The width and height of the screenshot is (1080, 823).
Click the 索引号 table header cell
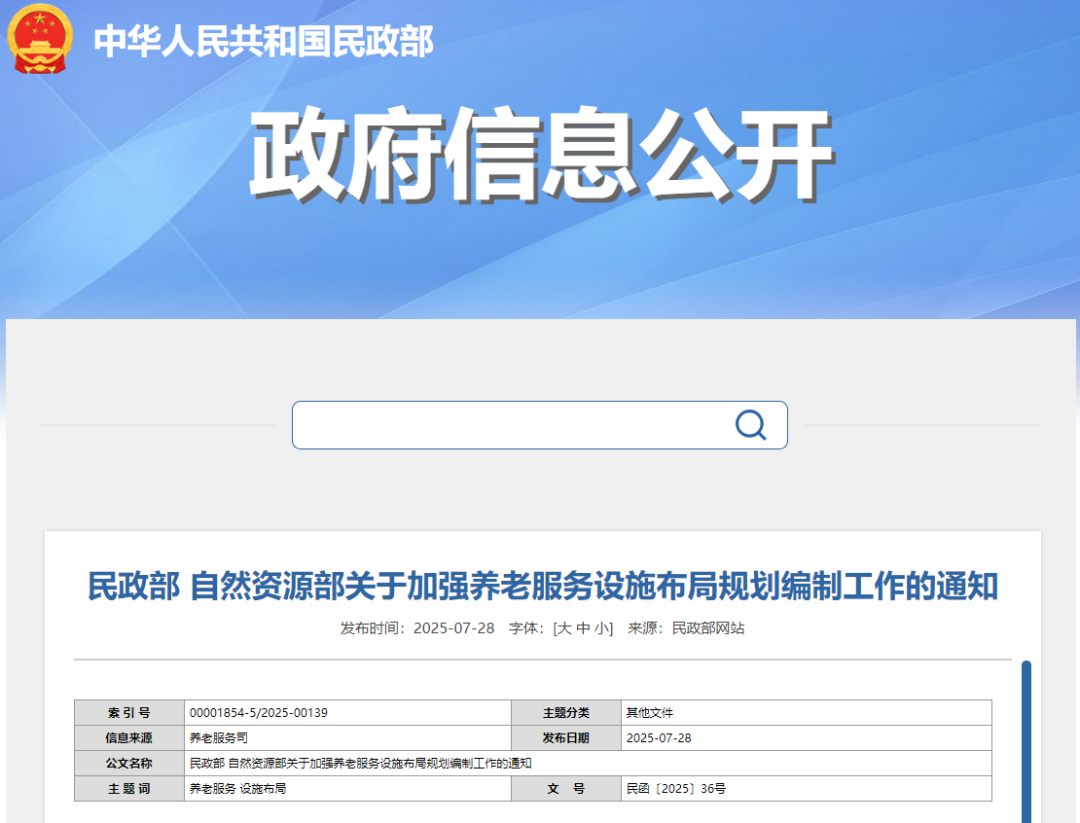tap(127, 712)
